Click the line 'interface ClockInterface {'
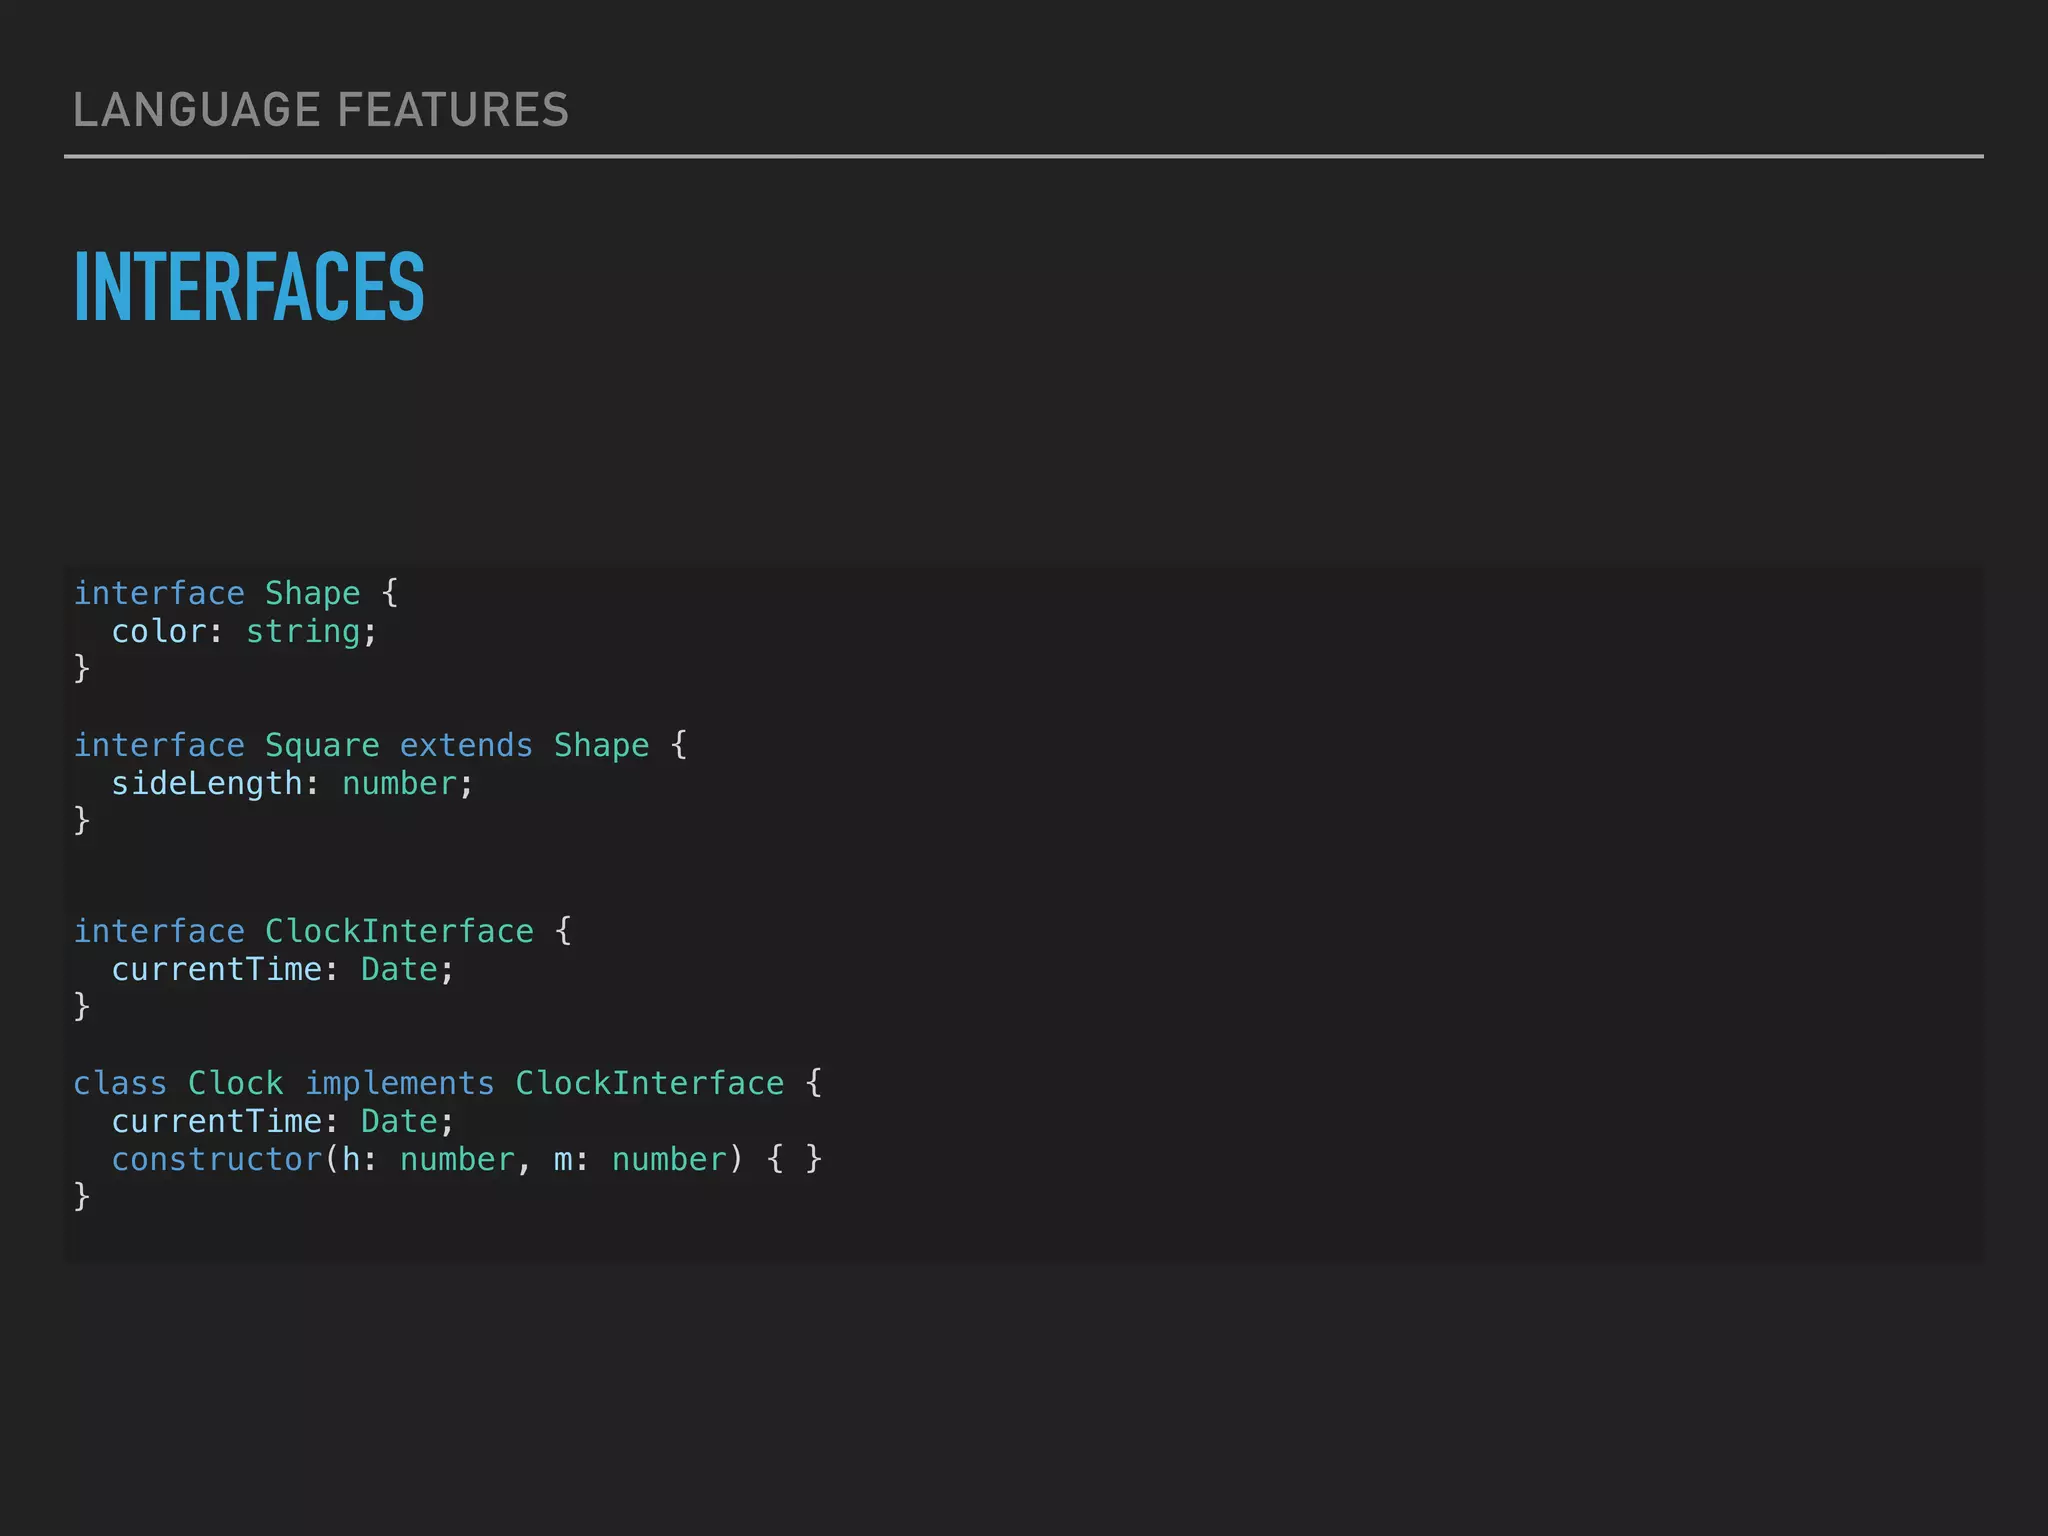The width and height of the screenshot is (2048, 1536). click(x=323, y=931)
